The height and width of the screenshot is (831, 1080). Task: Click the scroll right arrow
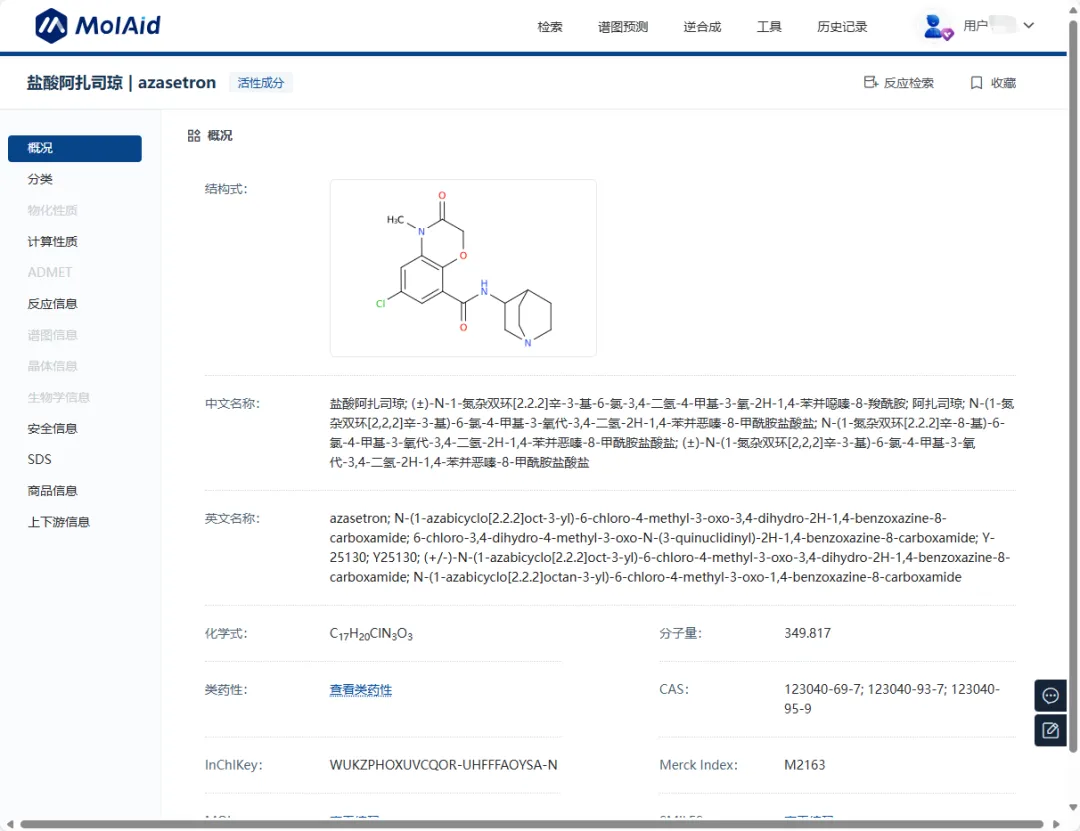(x=1056, y=824)
